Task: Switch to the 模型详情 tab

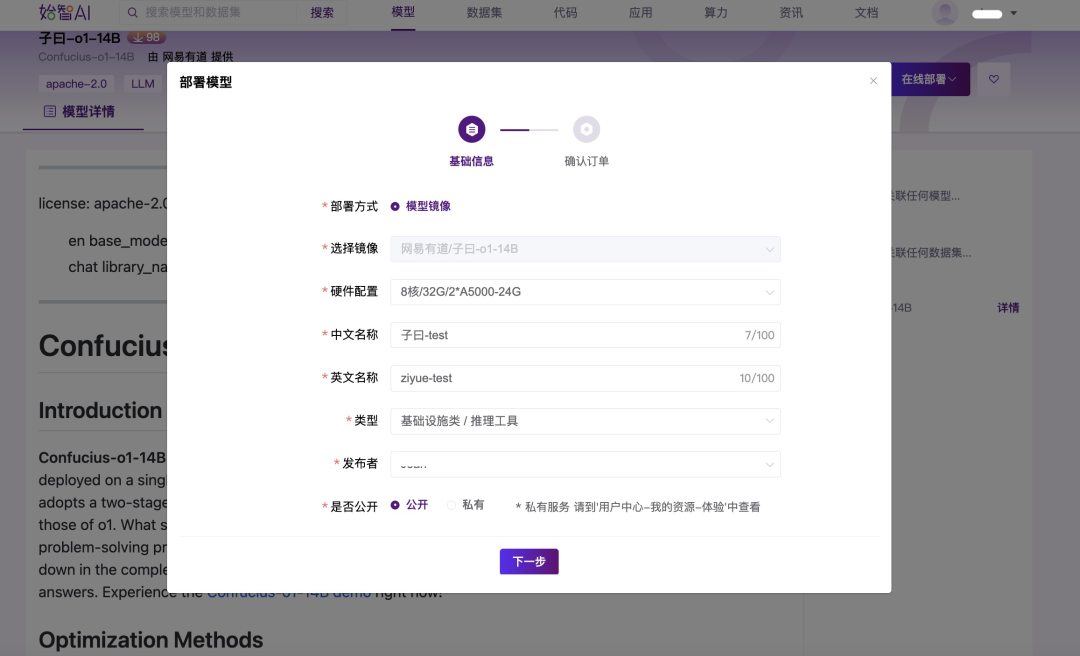Action: [x=83, y=112]
